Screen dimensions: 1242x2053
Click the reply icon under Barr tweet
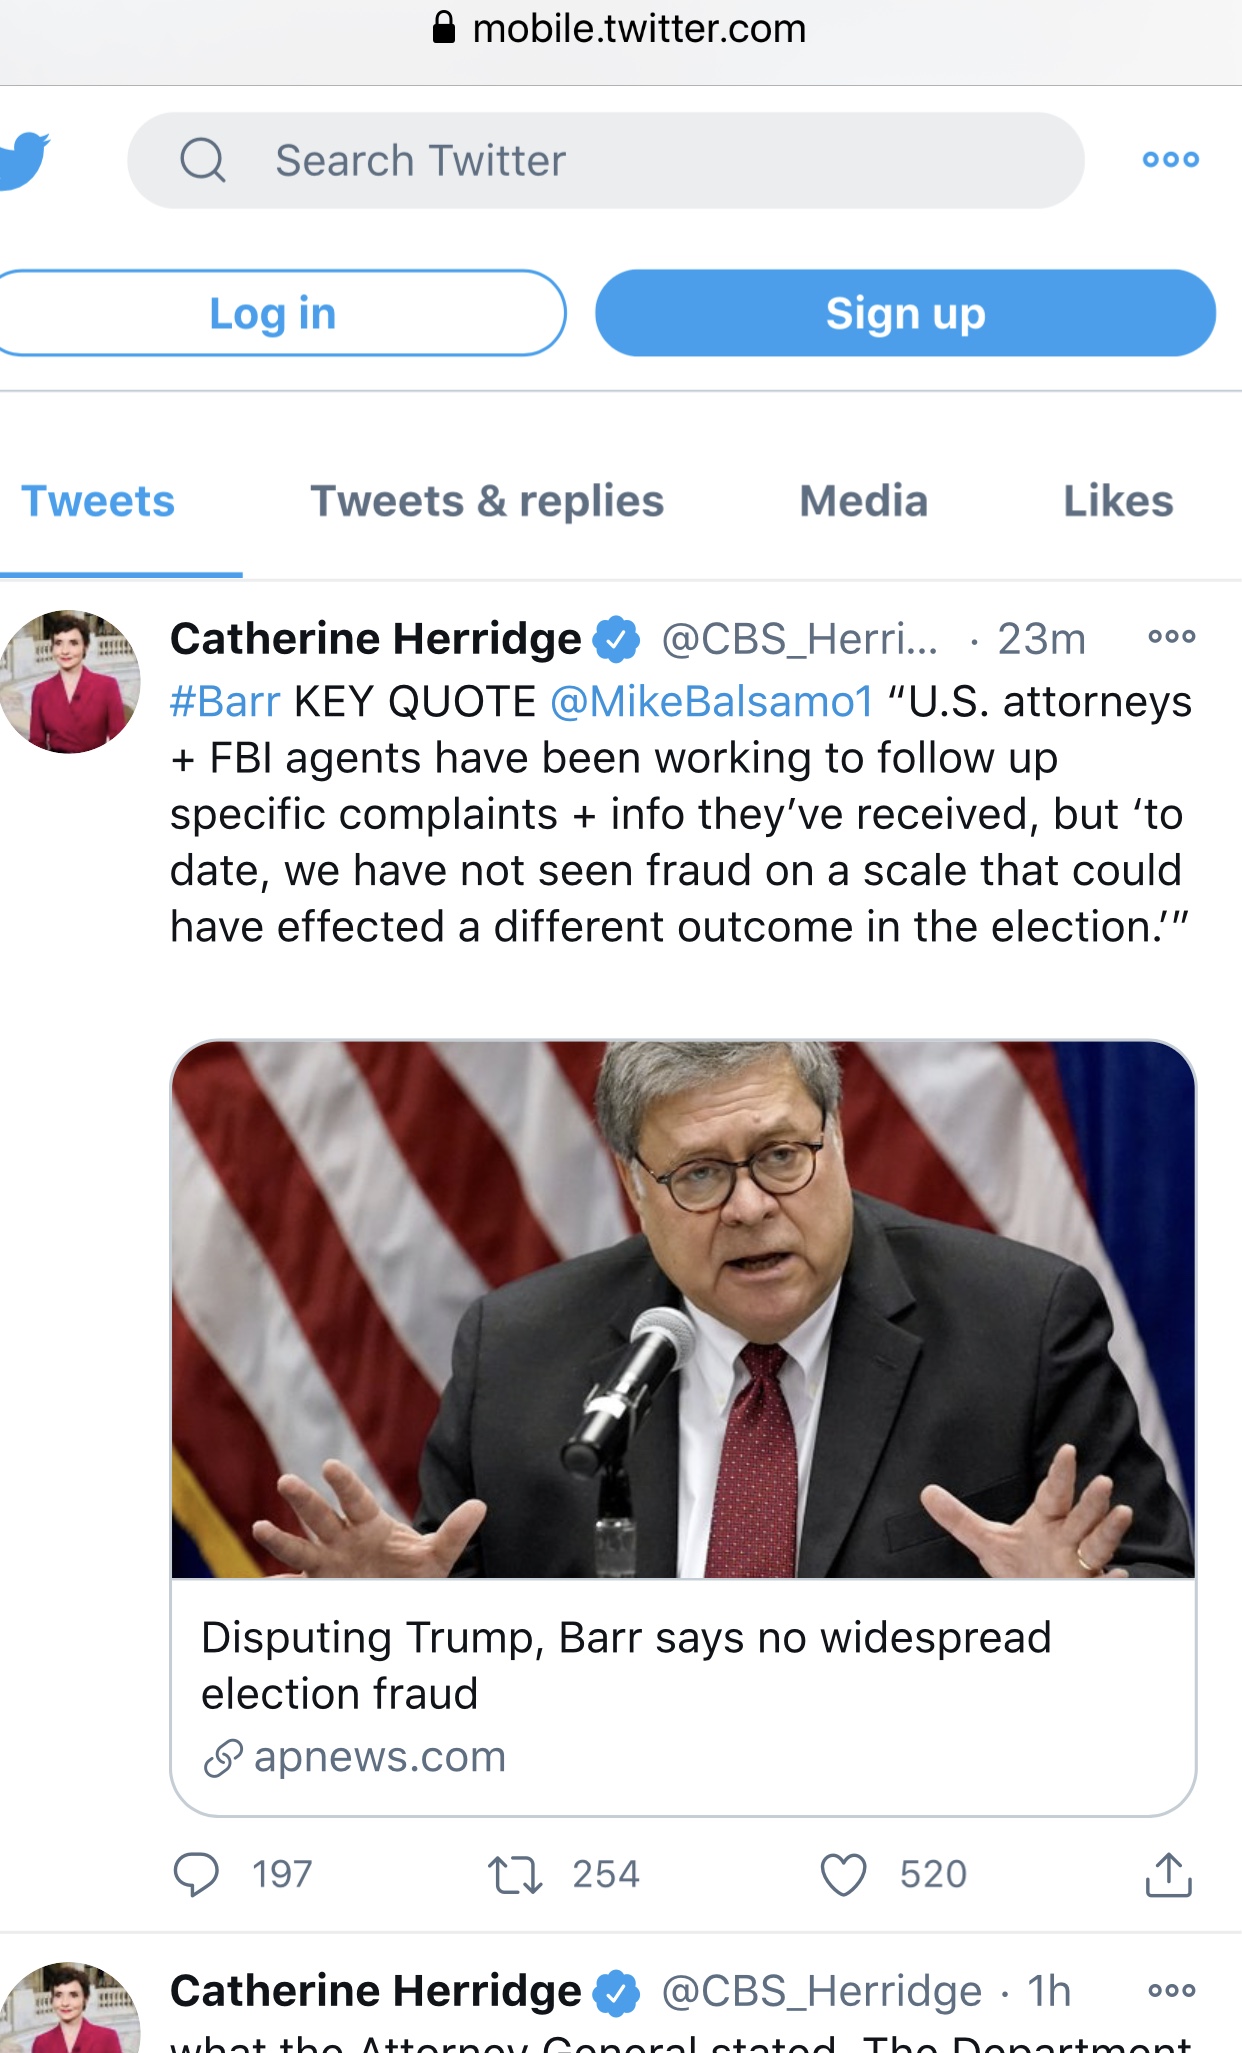[x=196, y=1874]
